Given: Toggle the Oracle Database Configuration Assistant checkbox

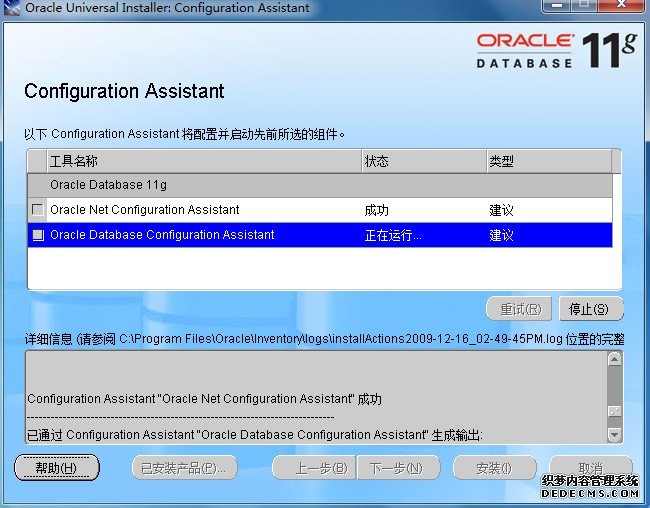Looking at the screenshot, I should tap(38, 235).
